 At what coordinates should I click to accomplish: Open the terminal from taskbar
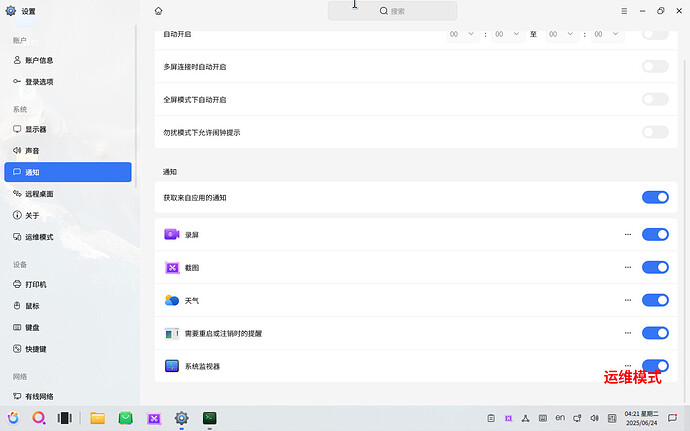(x=209, y=418)
